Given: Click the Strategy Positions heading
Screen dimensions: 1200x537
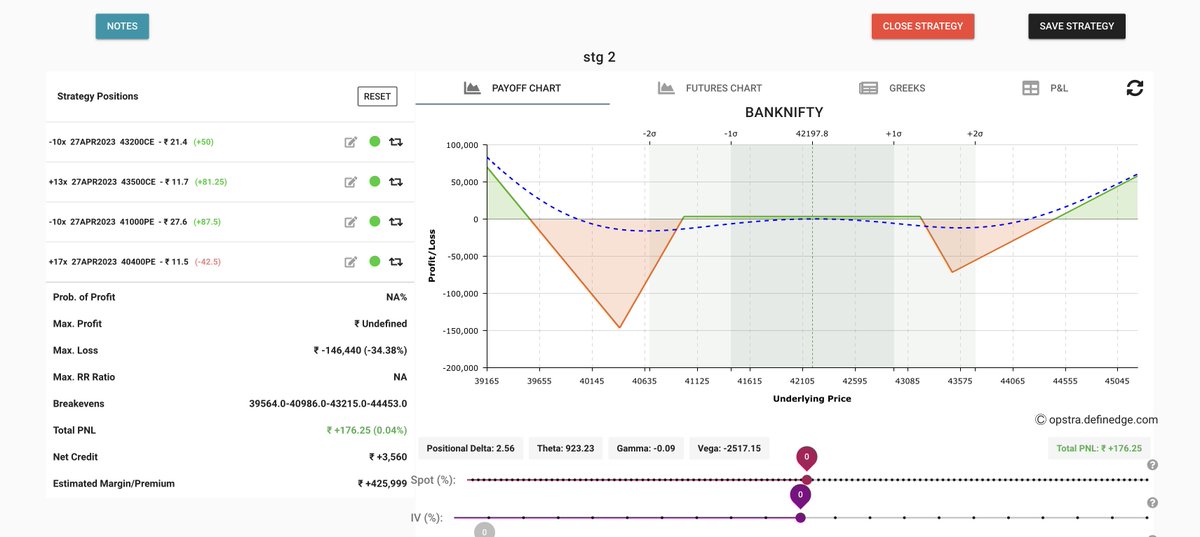Looking at the screenshot, I should click(98, 96).
